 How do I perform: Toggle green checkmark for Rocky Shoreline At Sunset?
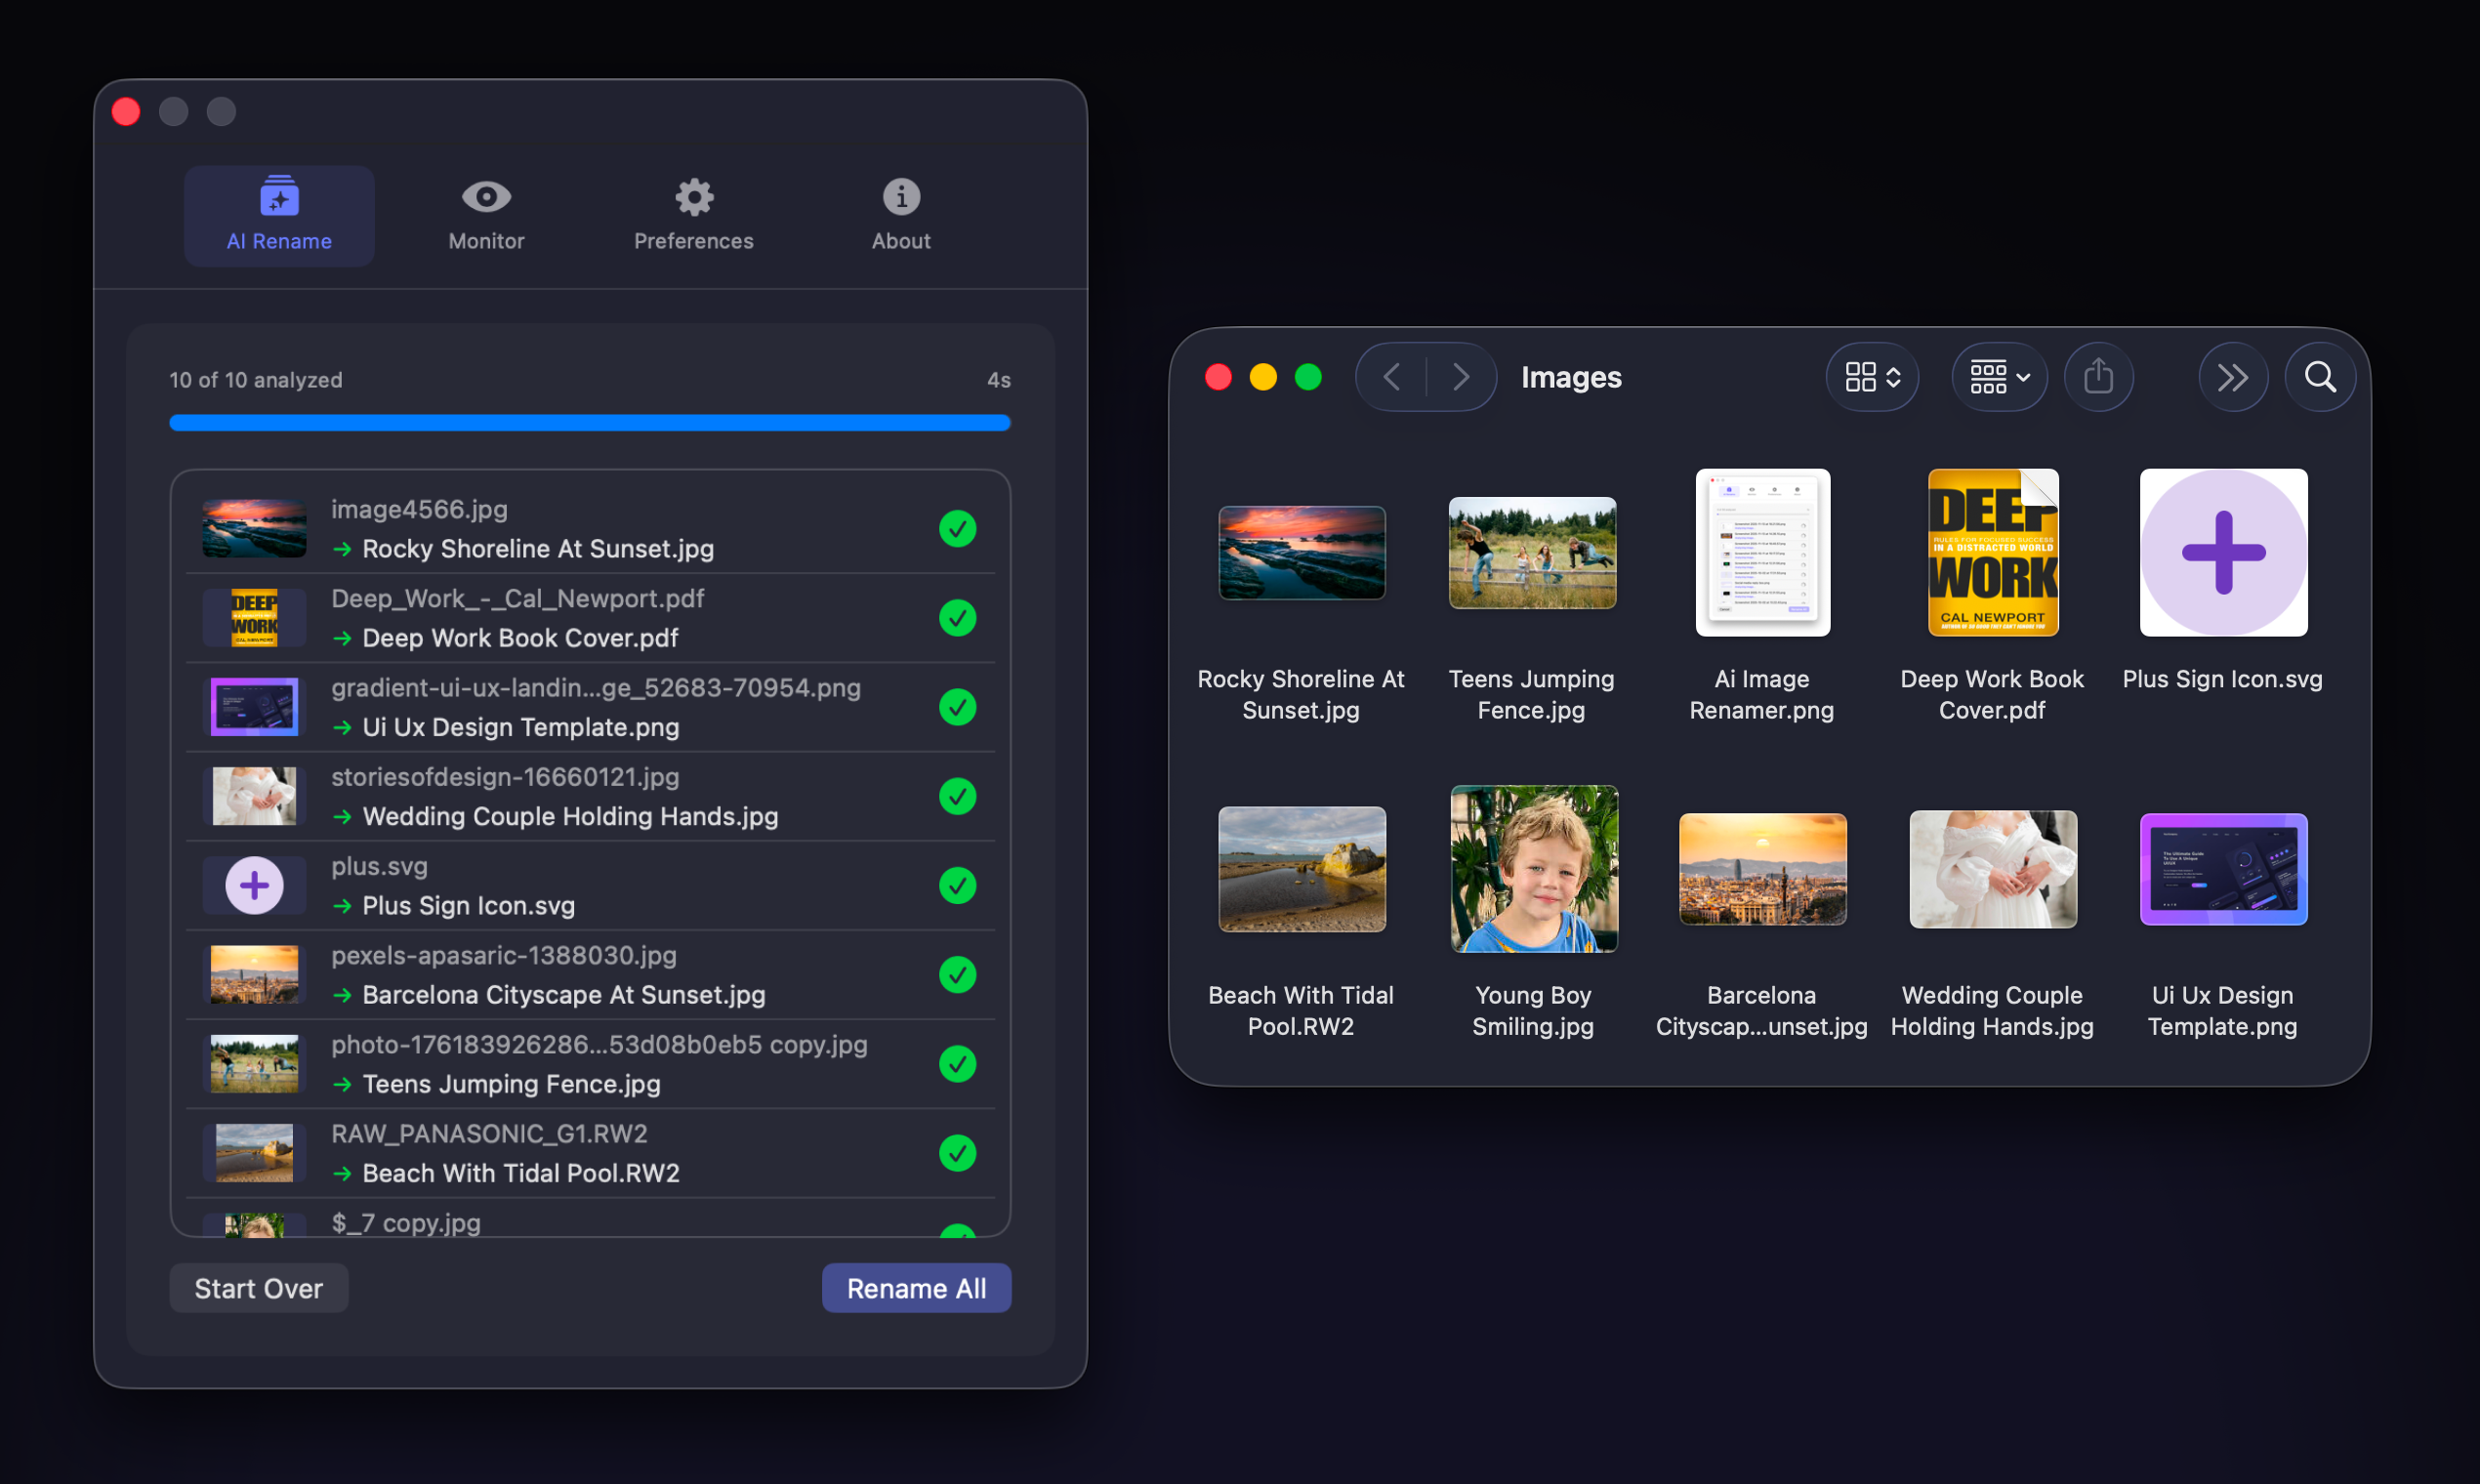[x=957, y=528]
